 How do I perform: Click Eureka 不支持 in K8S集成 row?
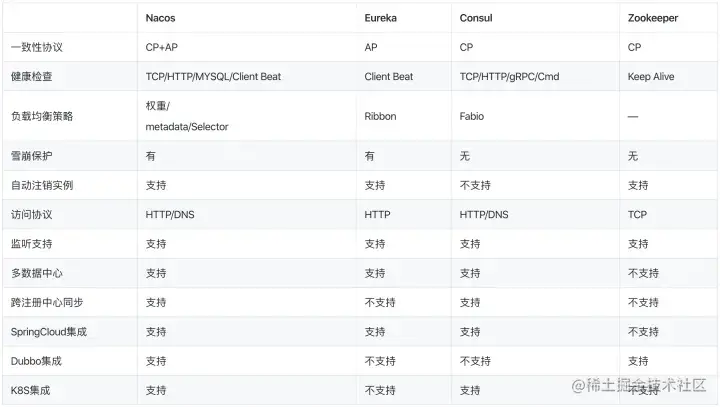coord(380,391)
